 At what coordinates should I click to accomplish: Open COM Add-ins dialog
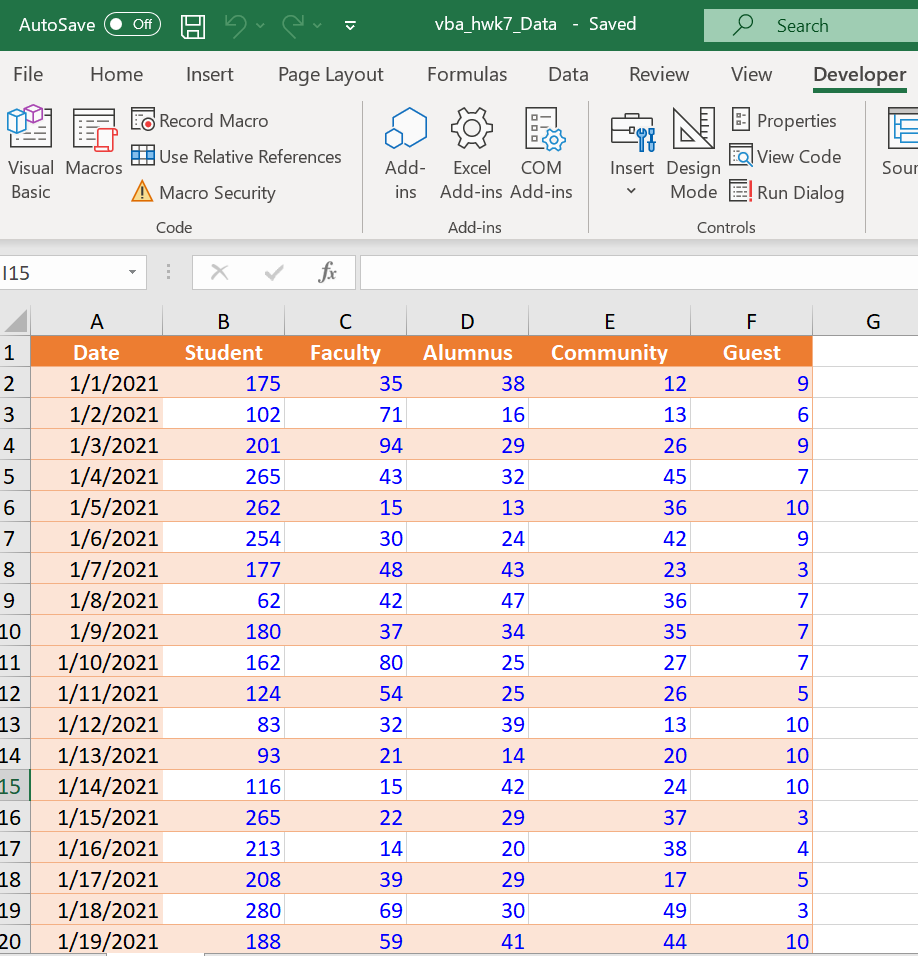[541, 152]
